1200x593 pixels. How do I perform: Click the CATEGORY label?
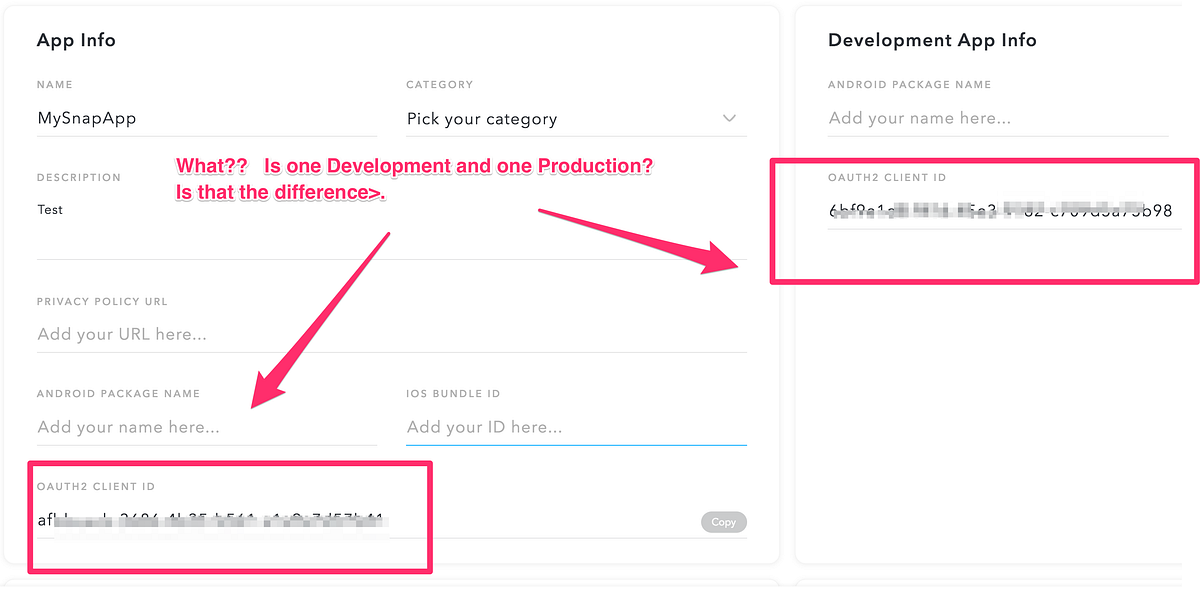click(439, 85)
